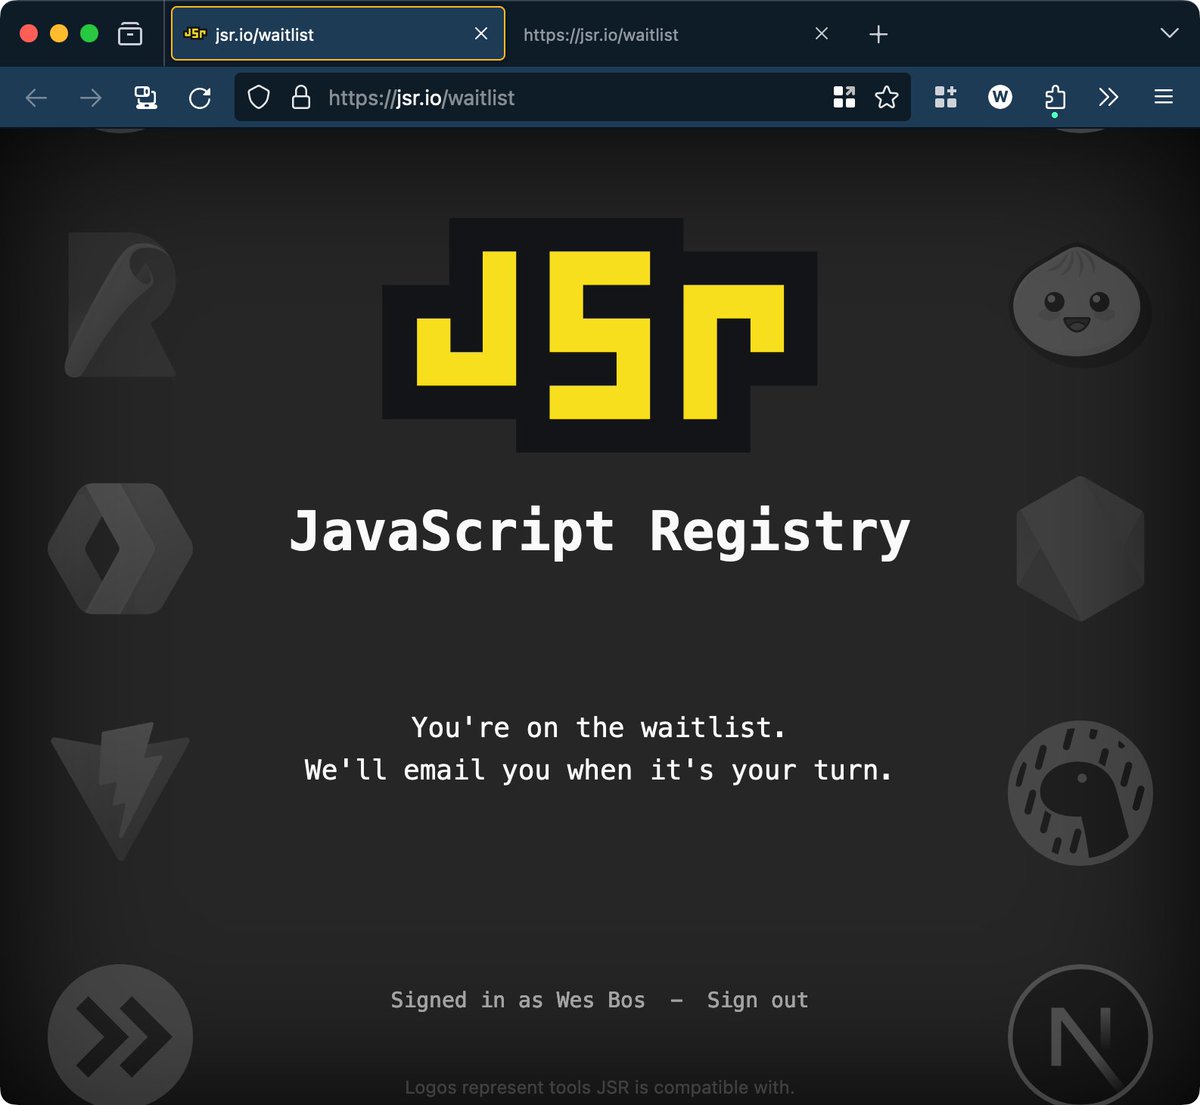Click the JavaScript Registry heading

600,531
